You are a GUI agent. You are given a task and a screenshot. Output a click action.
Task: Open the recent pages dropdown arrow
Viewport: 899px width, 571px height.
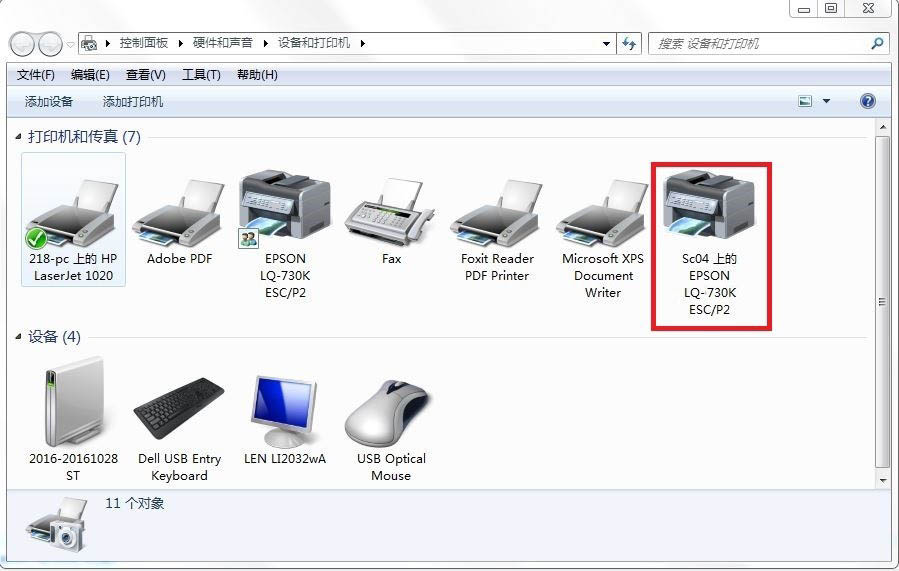click(71, 44)
